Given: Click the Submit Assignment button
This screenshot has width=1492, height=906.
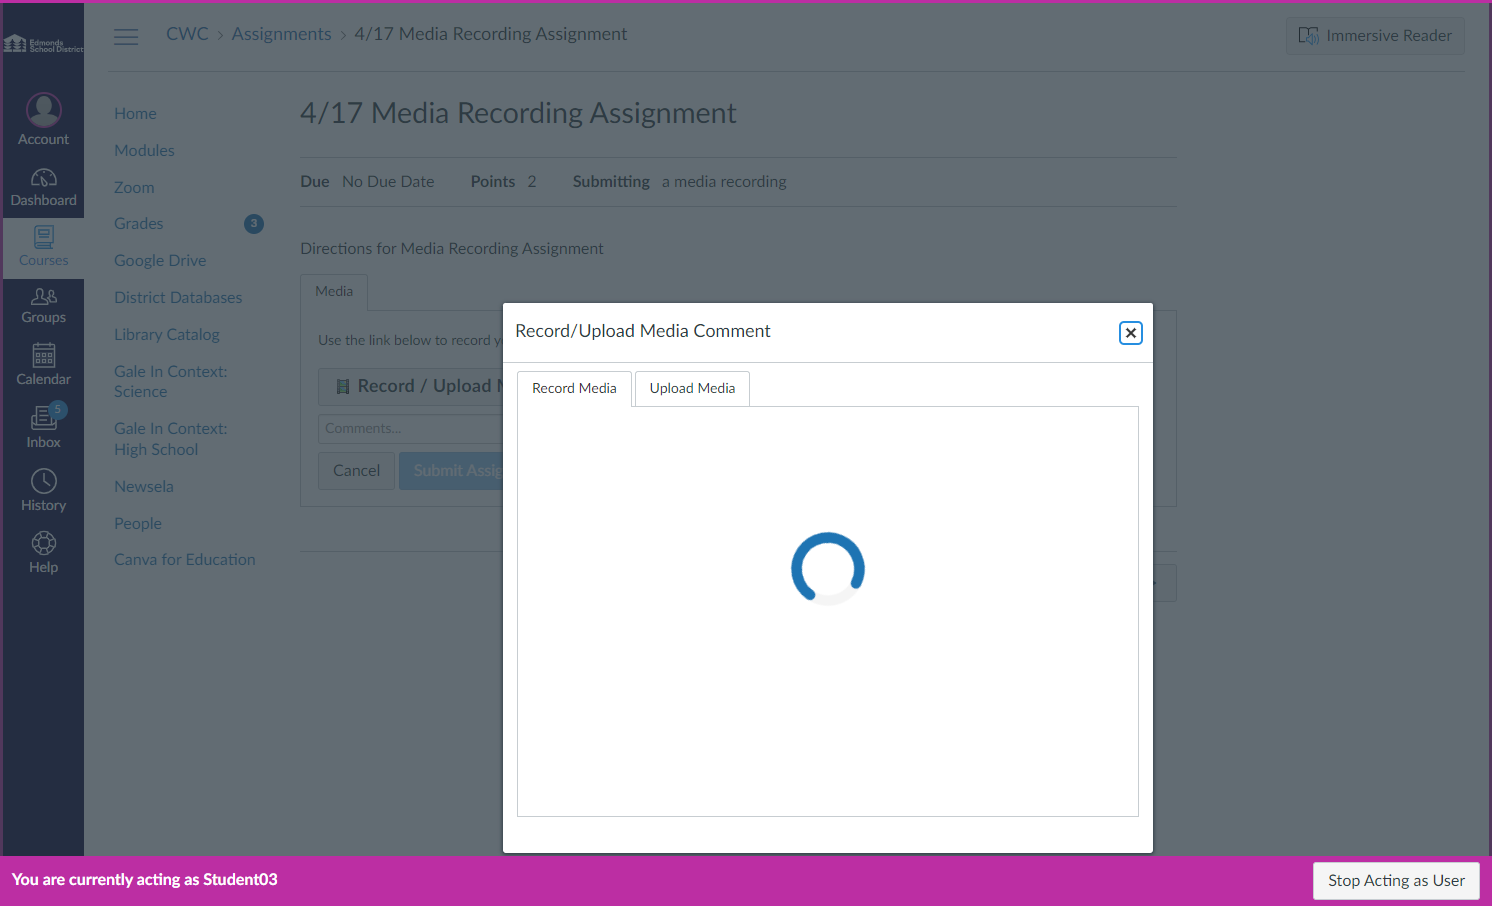Looking at the screenshot, I should (451, 471).
